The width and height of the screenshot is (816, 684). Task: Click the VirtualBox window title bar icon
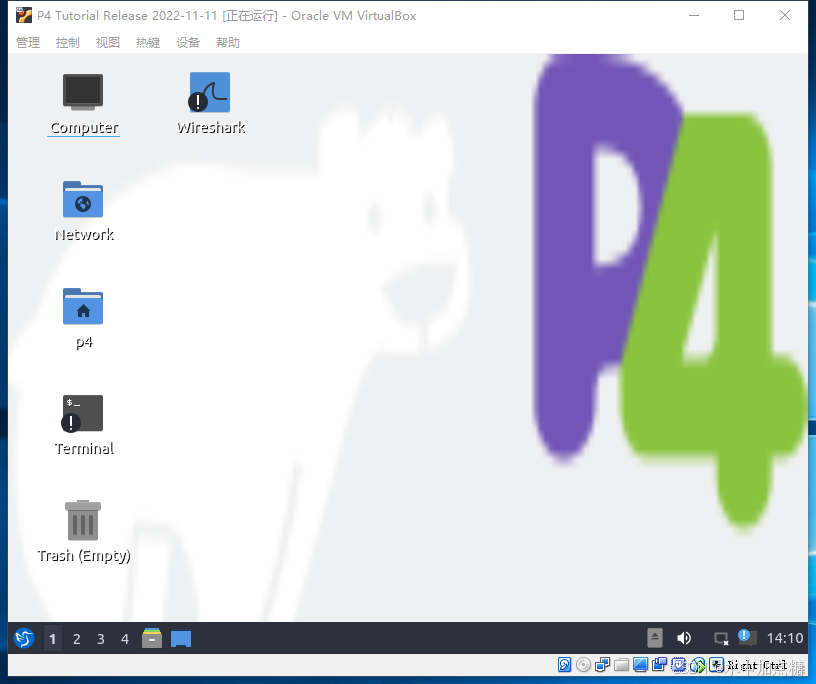point(23,15)
